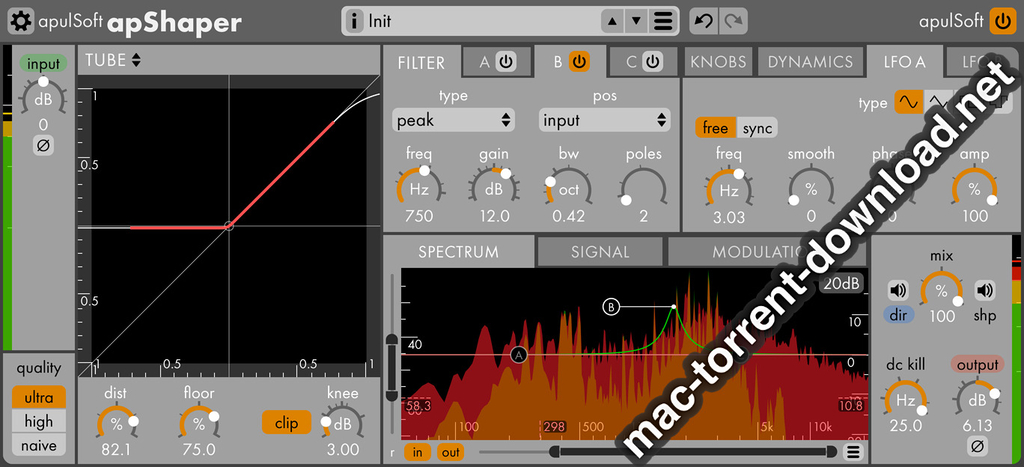Click the input gain dB knob
Viewport: 1024px width, 467px height.
pyautogui.click(x=43, y=99)
